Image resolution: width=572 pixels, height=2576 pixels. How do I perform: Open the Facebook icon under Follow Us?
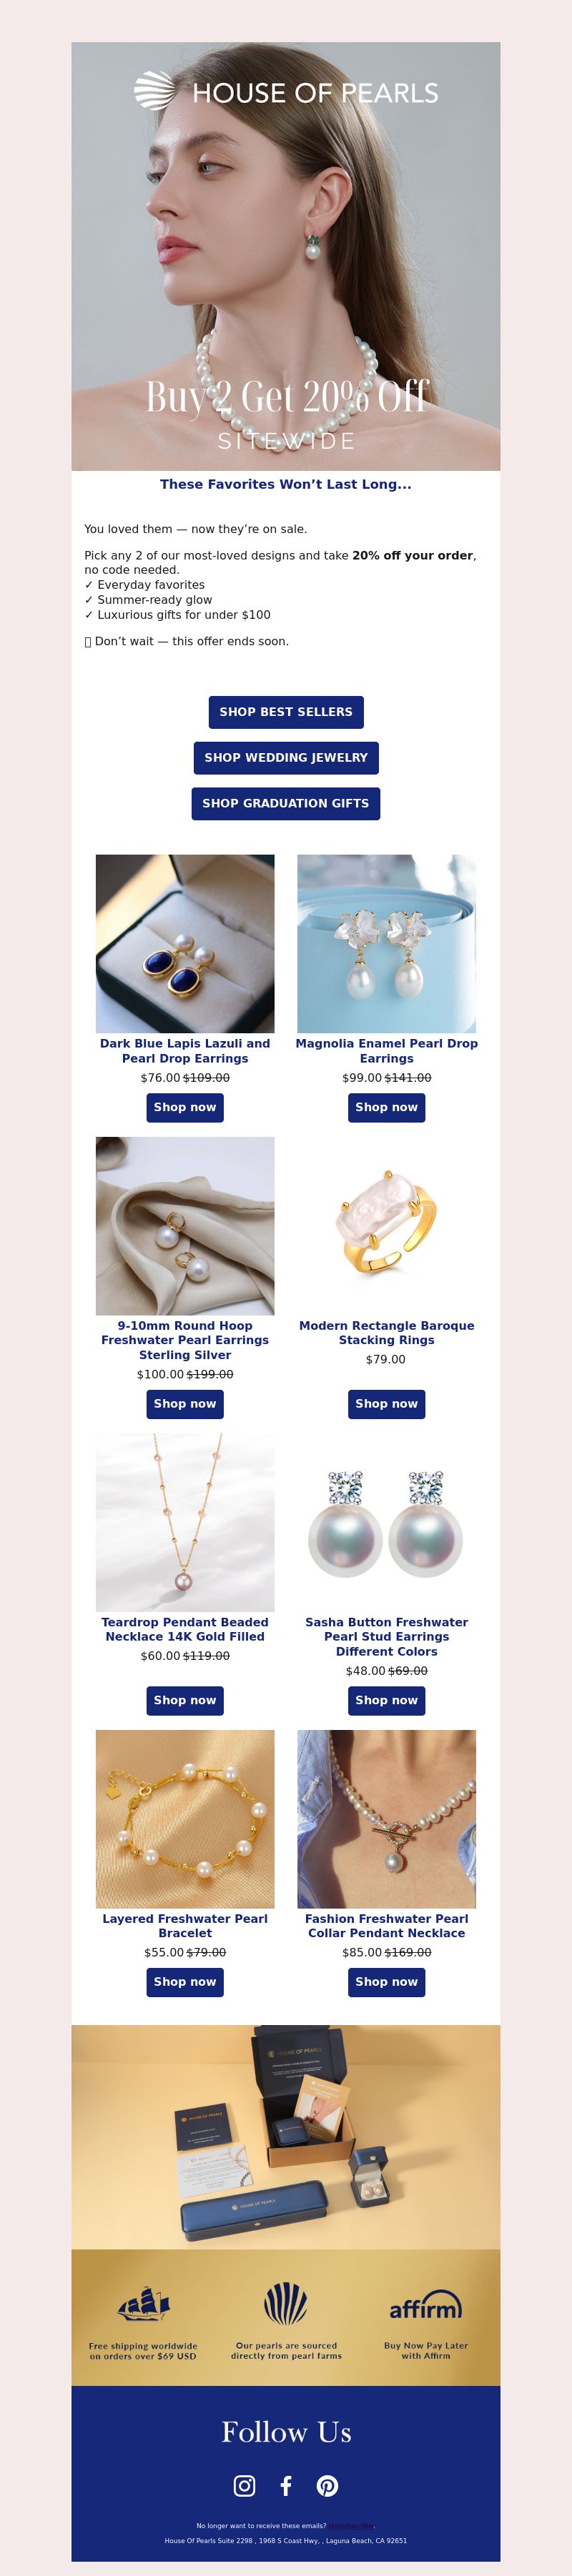click(x=286, y=2485)
